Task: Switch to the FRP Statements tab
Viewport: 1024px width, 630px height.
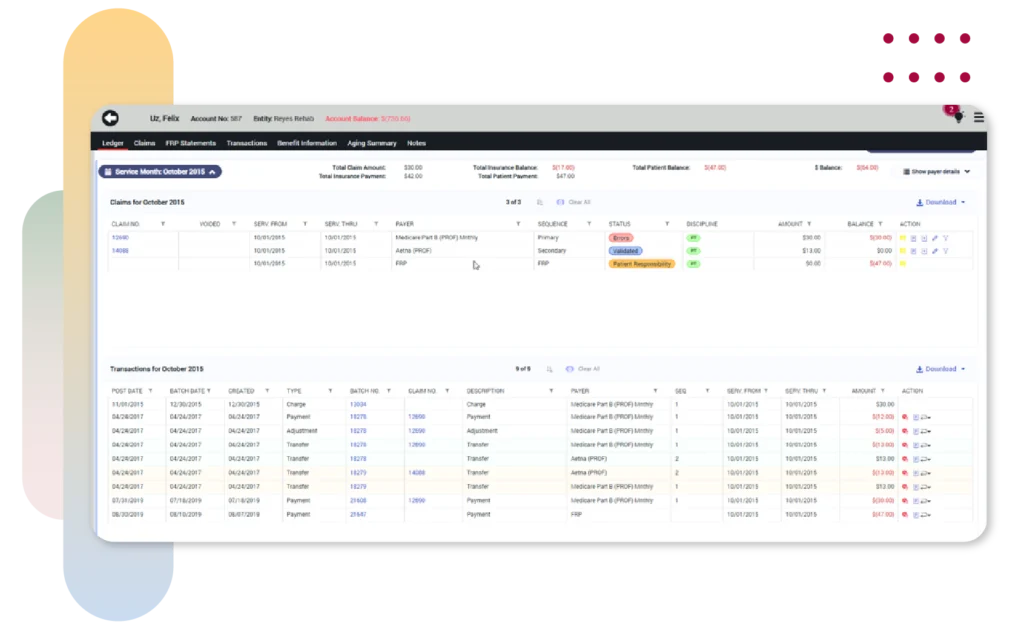Action: [x=190, y=143]
